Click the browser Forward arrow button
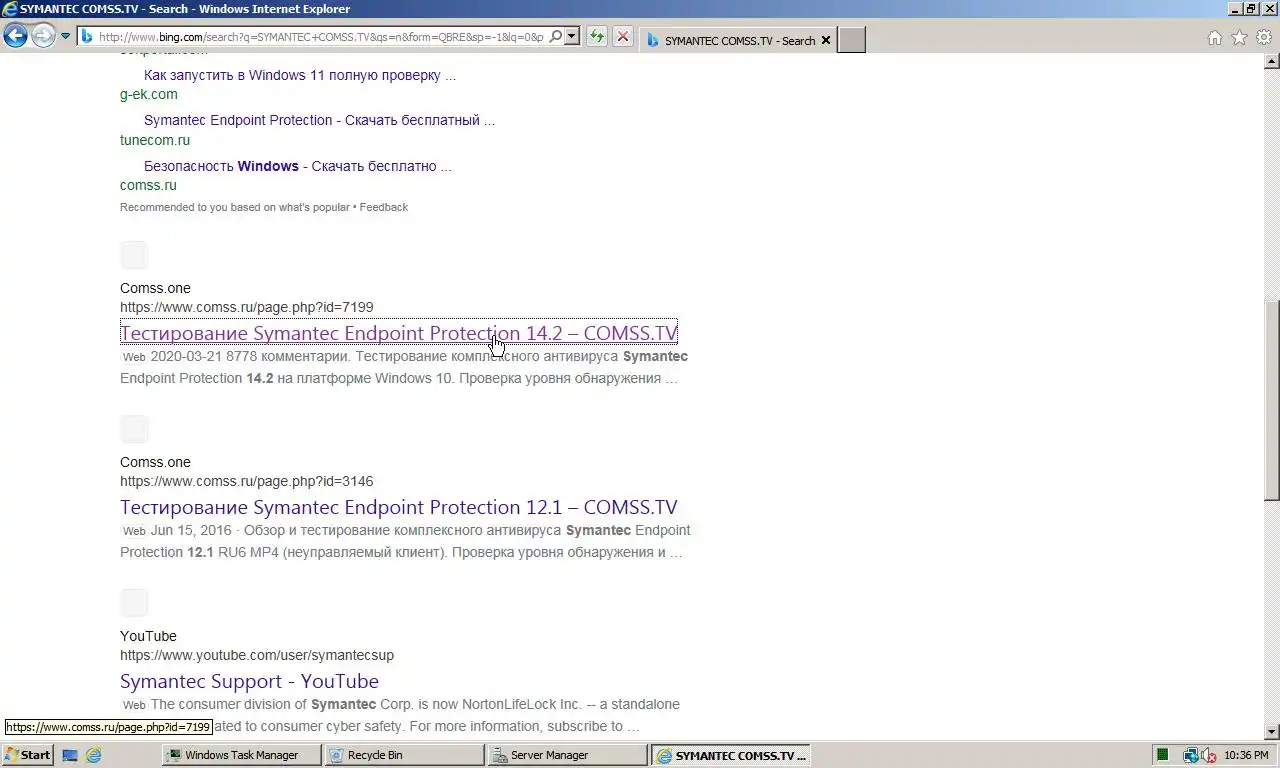The image size is (1280, 768). 43,37
